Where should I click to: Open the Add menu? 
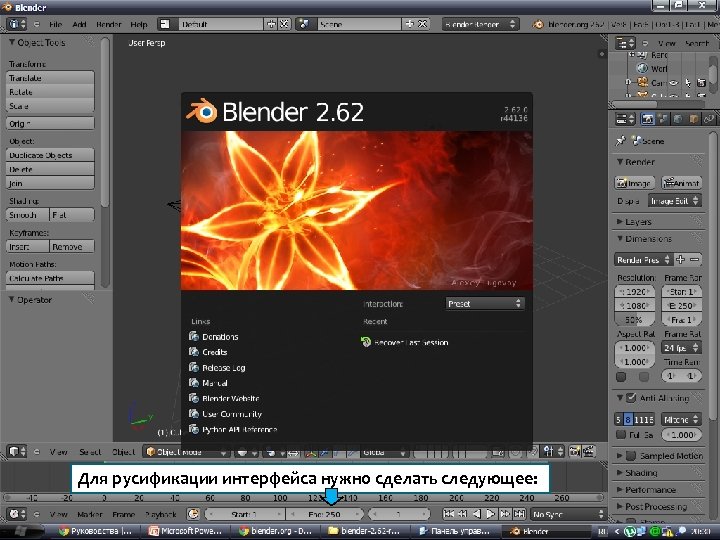click(79, 24)
